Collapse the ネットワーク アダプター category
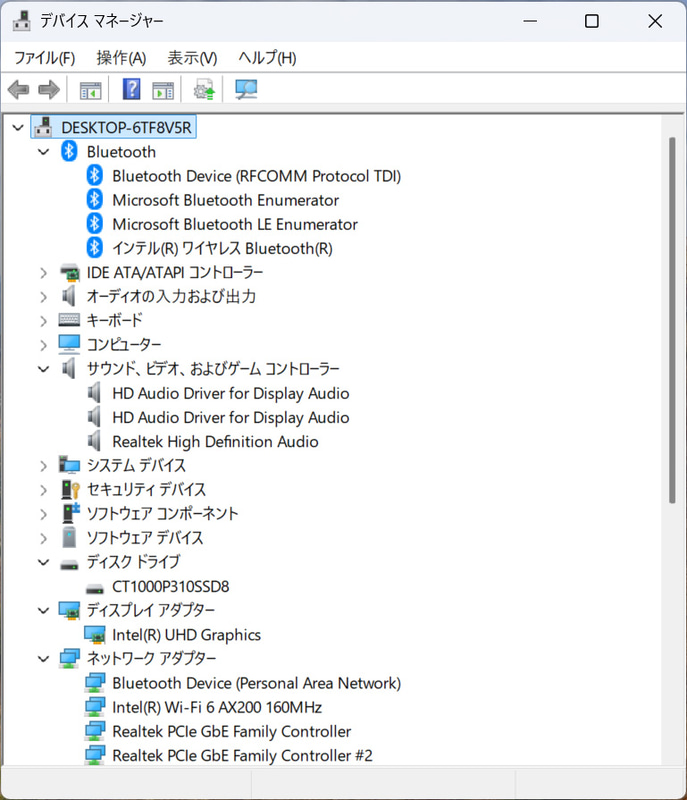This screenshot has height=800, width=687. click(44, 659)
